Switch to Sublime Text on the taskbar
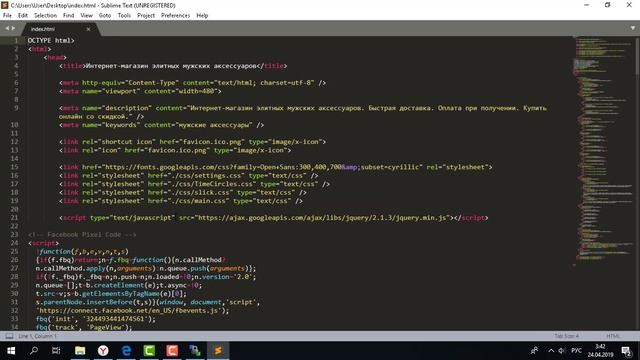This screenshot has height=360, width=640. coord(218,351)
